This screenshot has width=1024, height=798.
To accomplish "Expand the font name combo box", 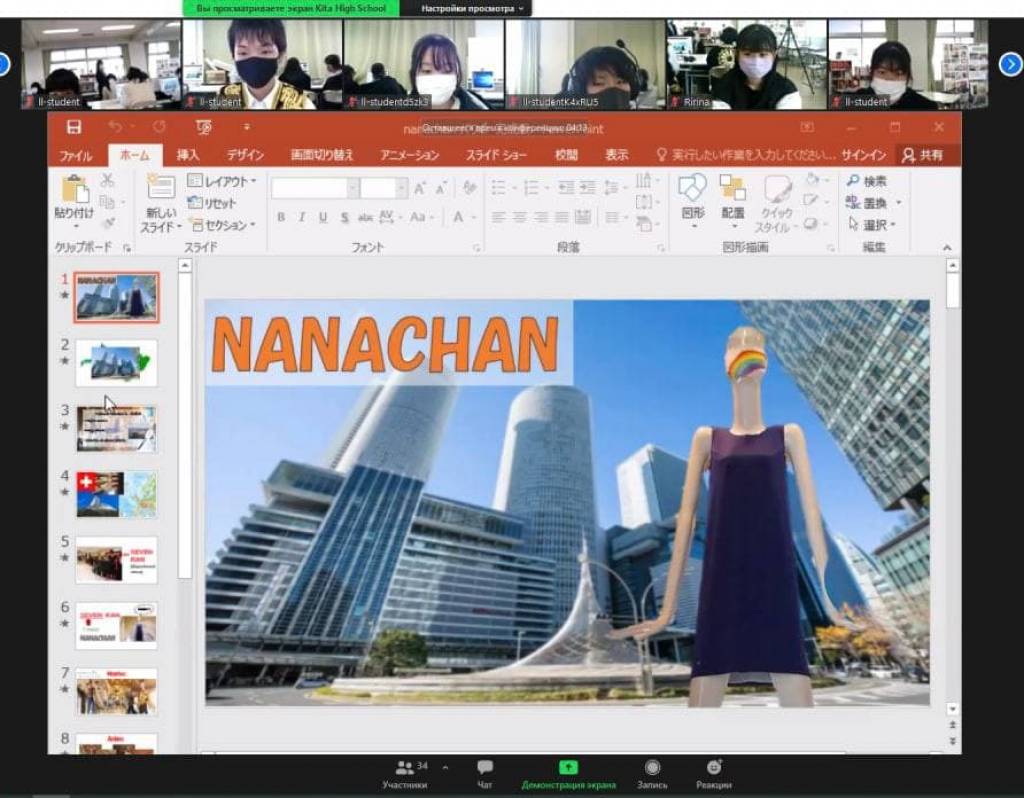I will pos(353,188).
